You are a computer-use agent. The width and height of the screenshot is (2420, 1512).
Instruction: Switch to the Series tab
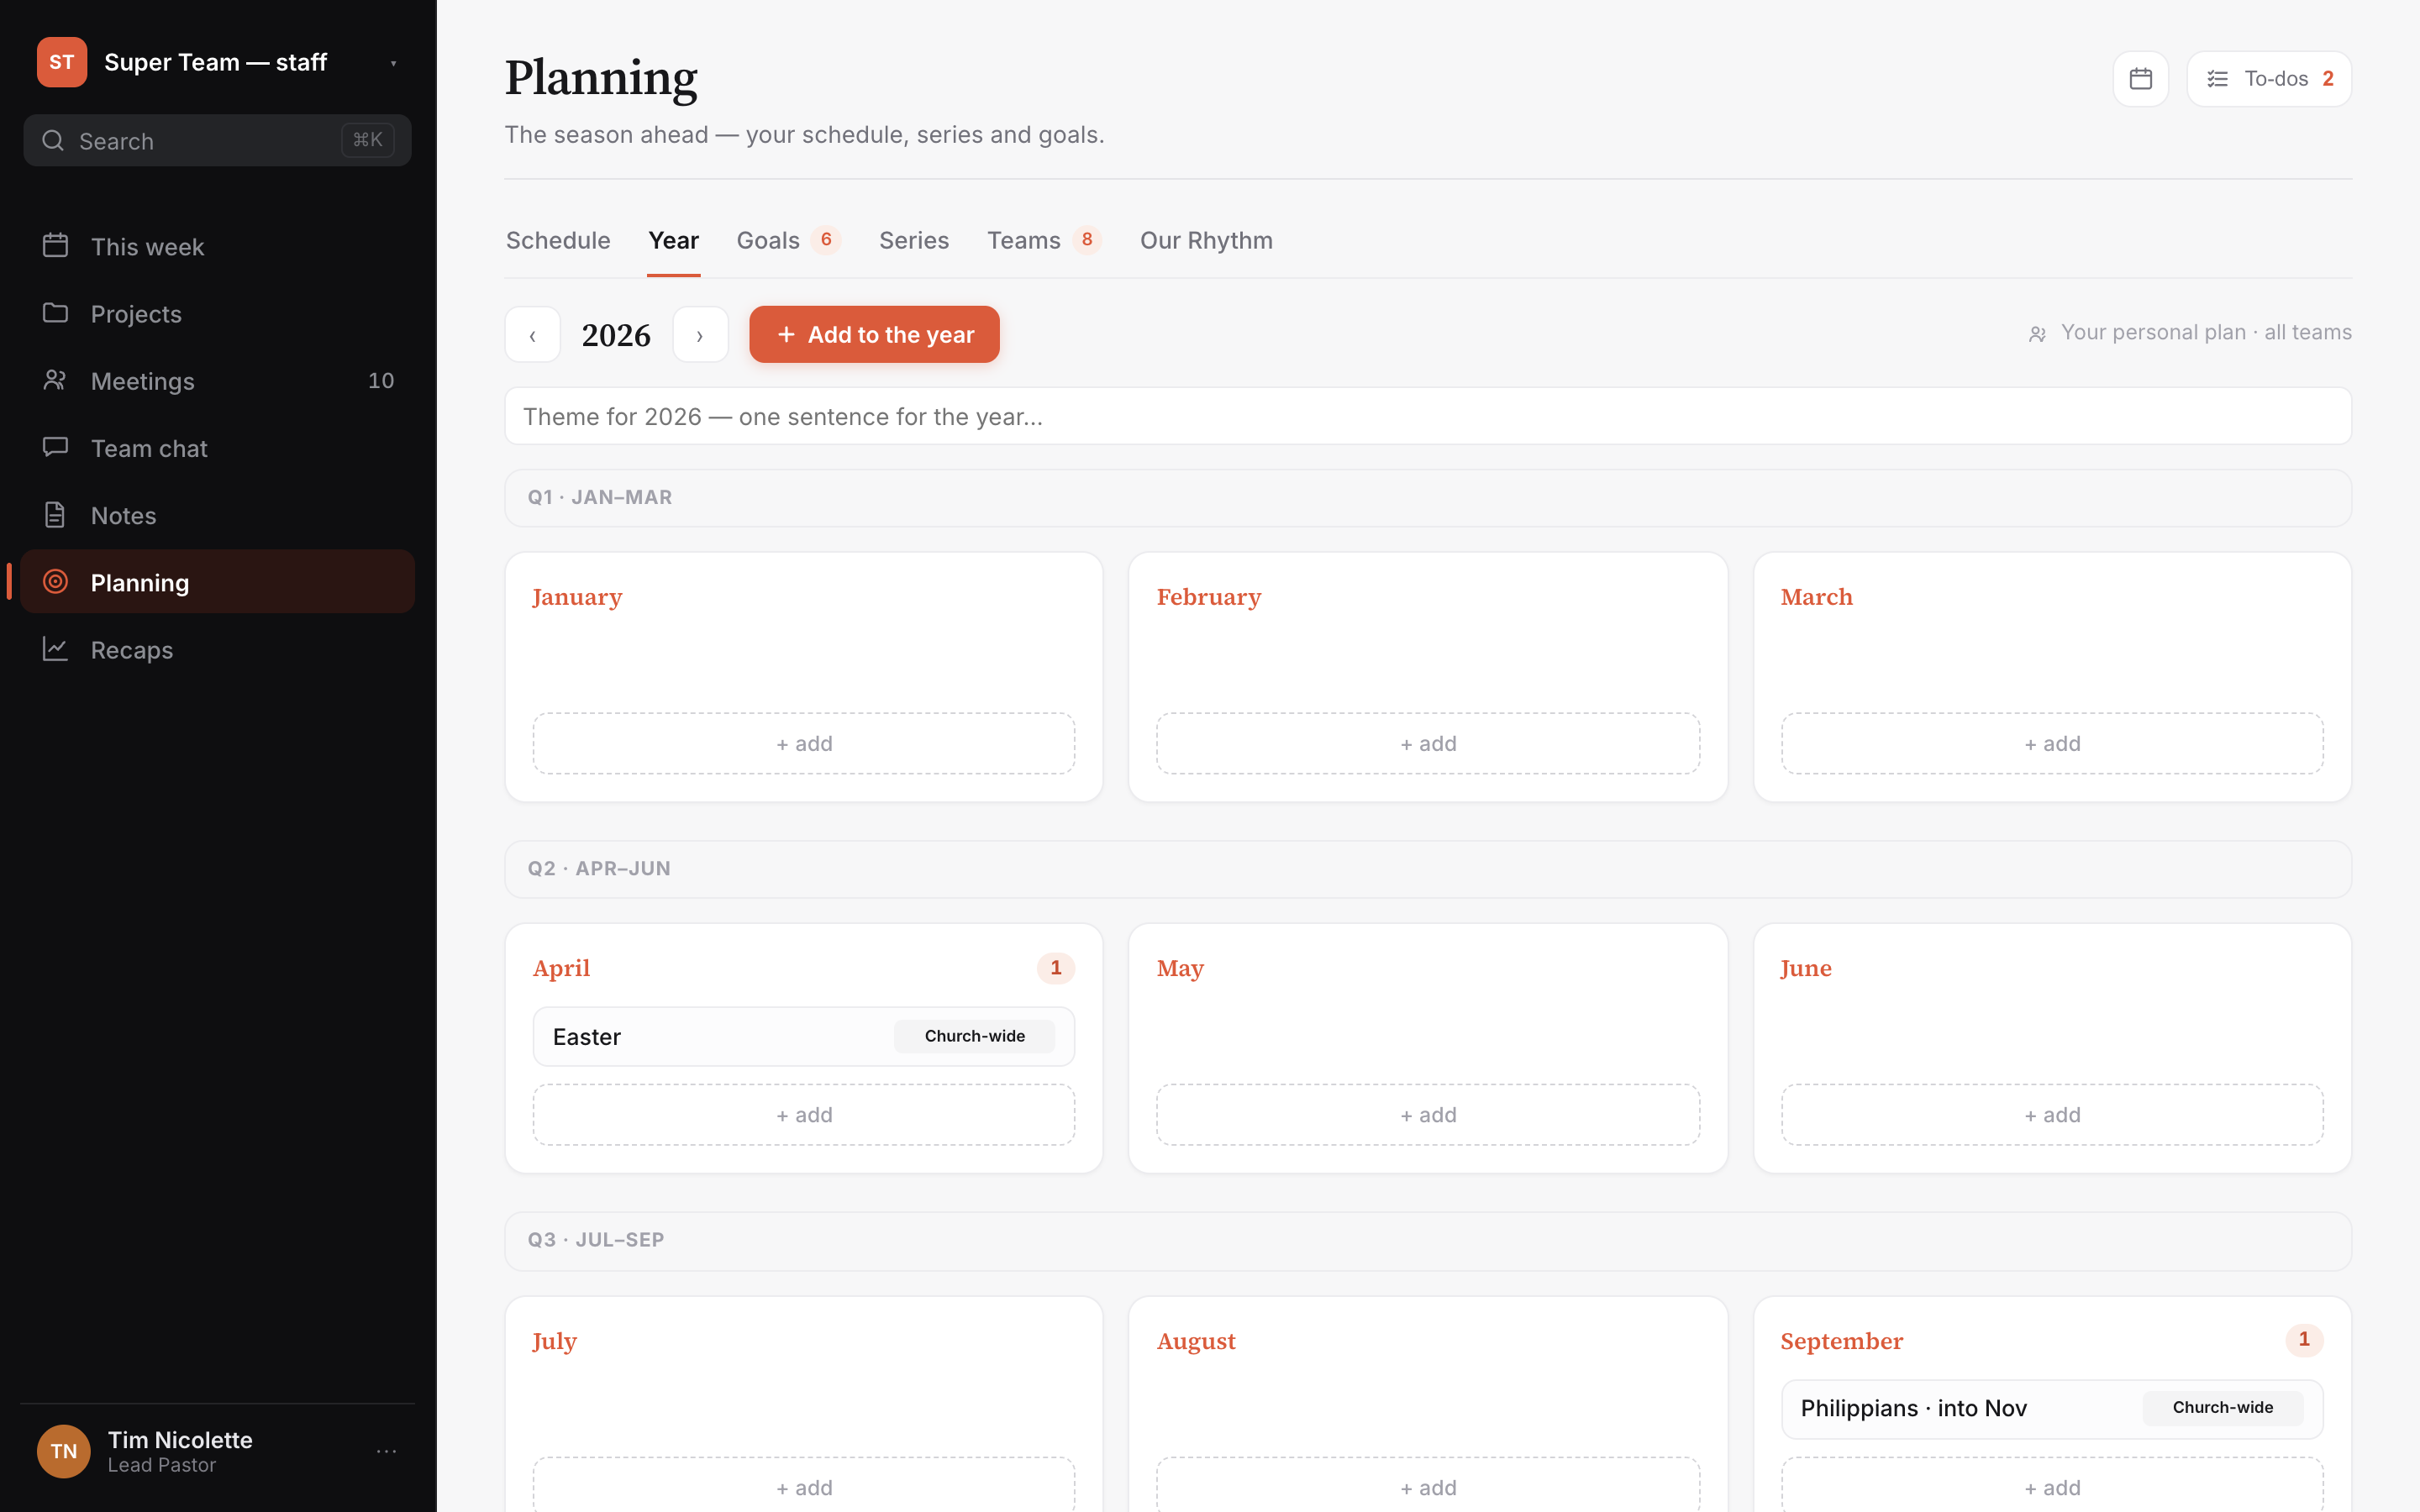click(914, 241)
